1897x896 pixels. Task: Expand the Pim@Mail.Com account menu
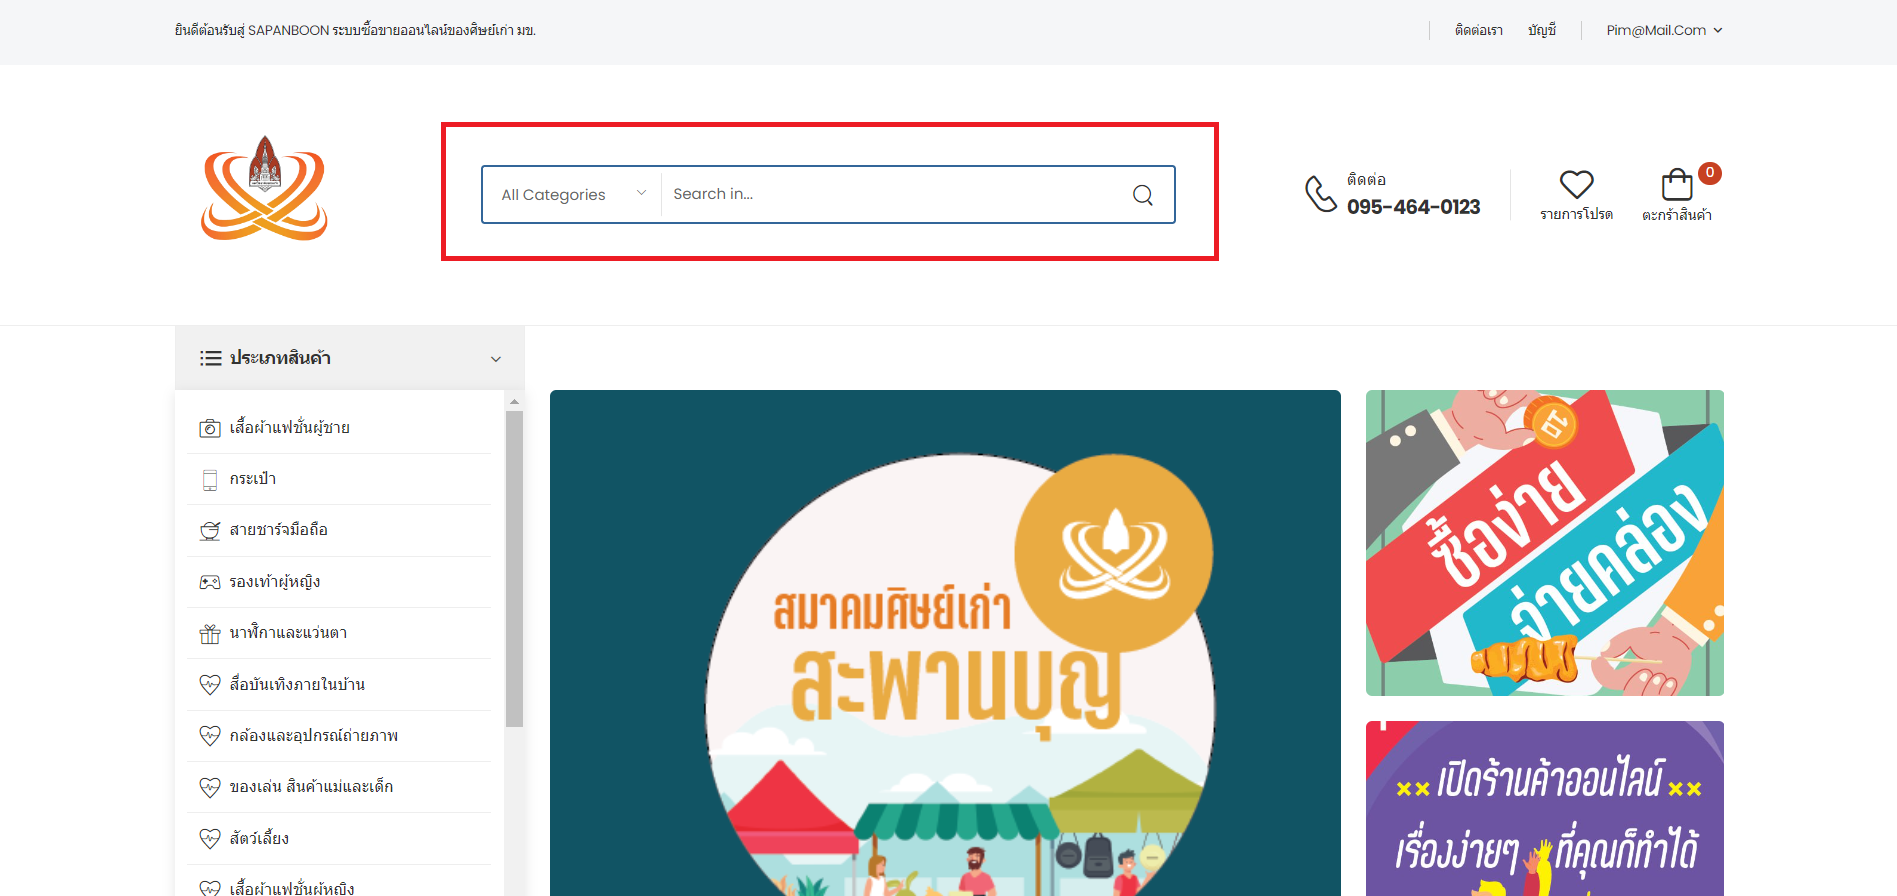(1664, 30)
